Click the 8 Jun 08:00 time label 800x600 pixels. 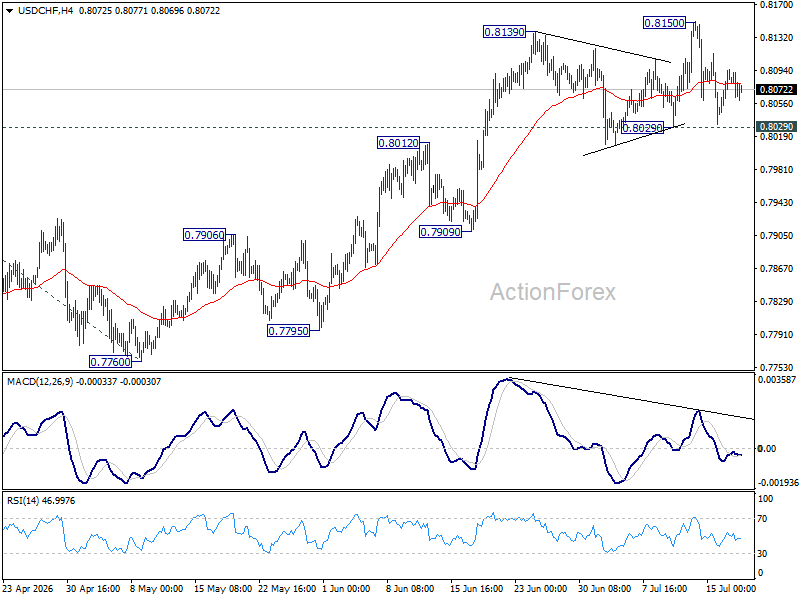click(410, 589)
